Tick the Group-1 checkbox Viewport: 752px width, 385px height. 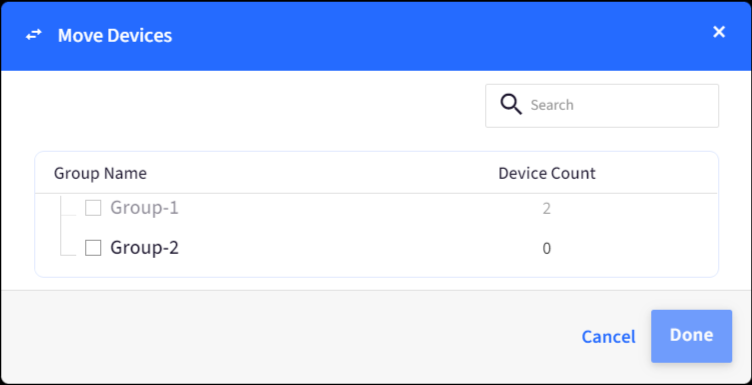point(93,208)
